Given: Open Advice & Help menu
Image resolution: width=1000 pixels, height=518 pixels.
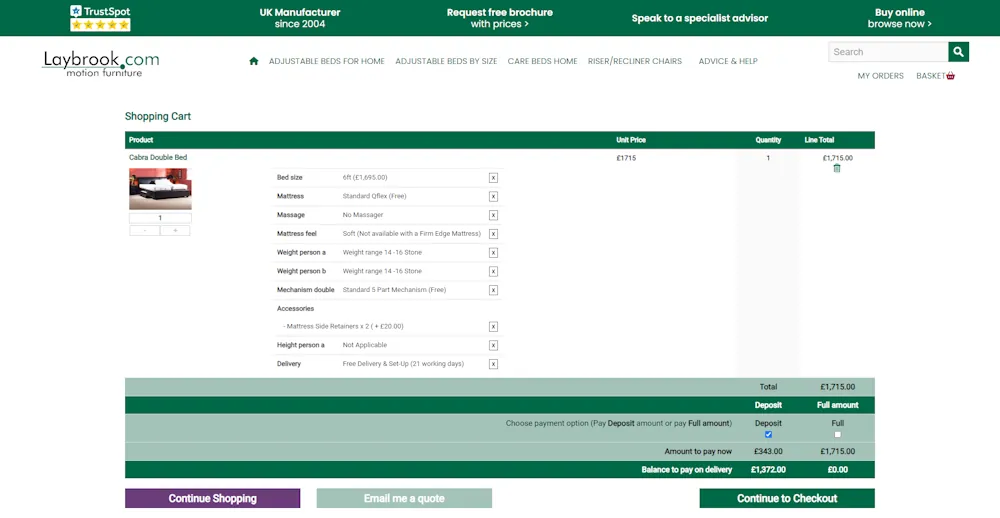Looking at the screenshot, I should 728,61.
